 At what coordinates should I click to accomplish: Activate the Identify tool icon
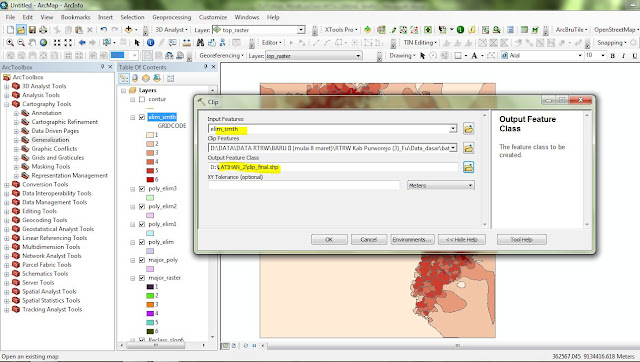[151, 42]
